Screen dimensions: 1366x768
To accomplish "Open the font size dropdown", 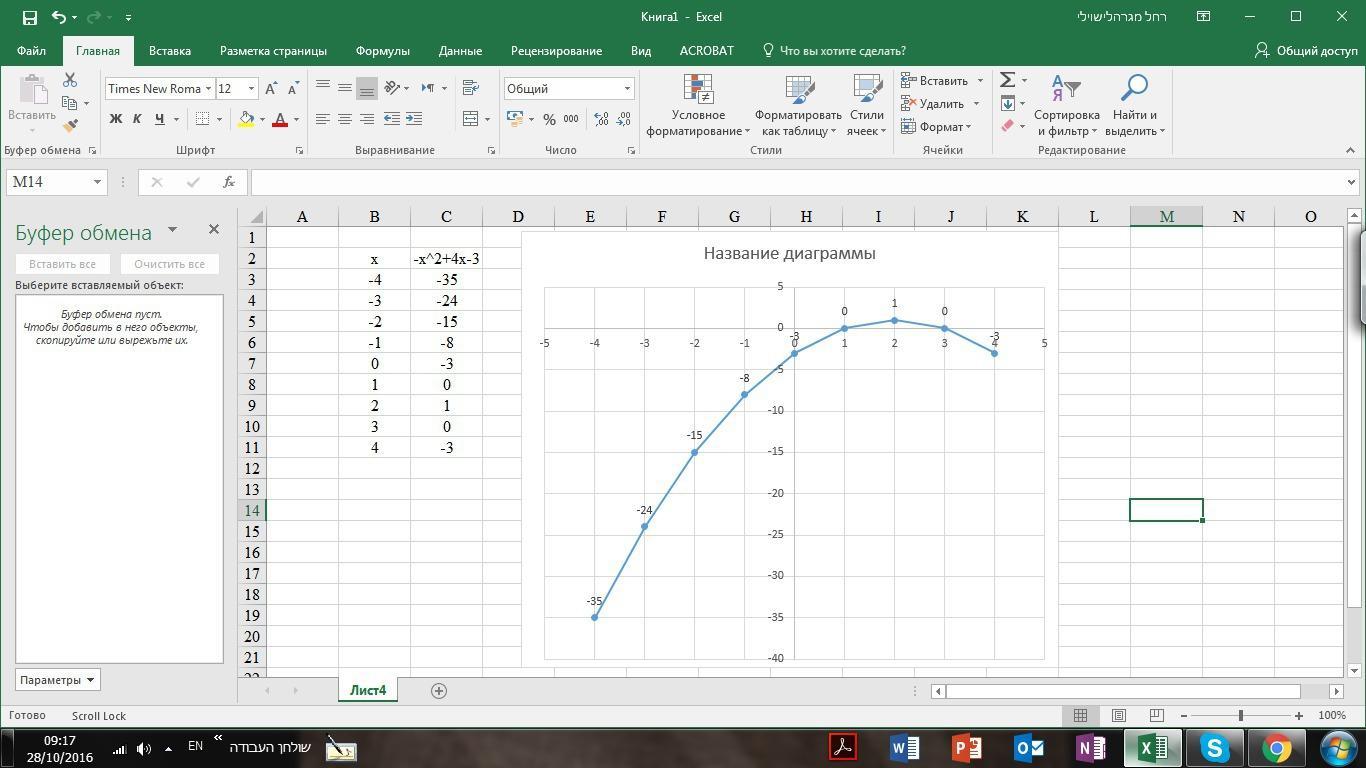I will point(251,89).
